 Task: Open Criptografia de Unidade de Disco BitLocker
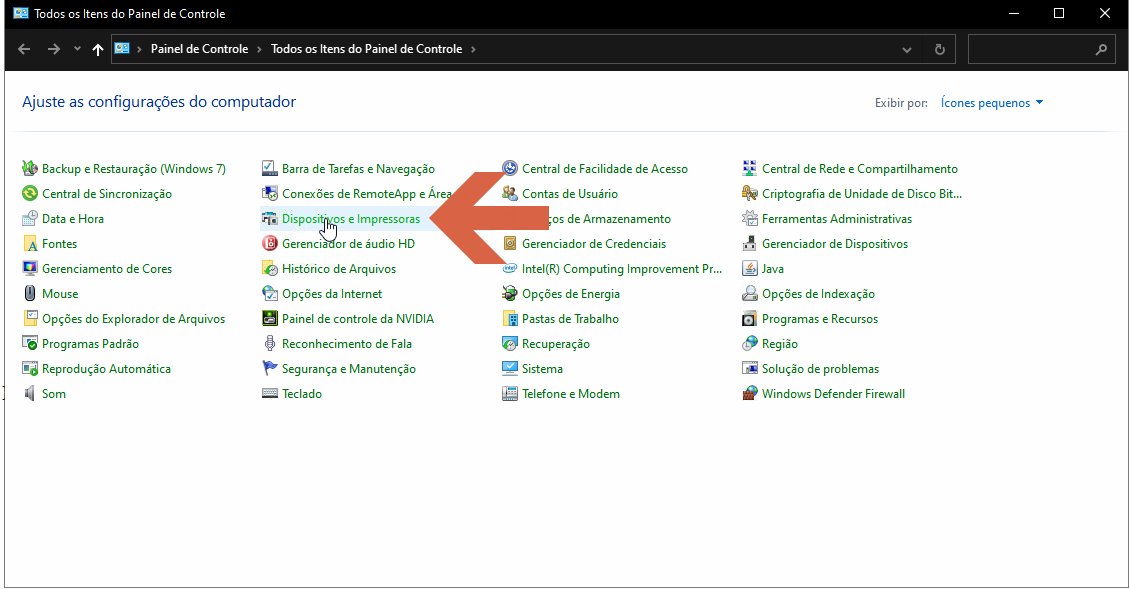[862, 193]
